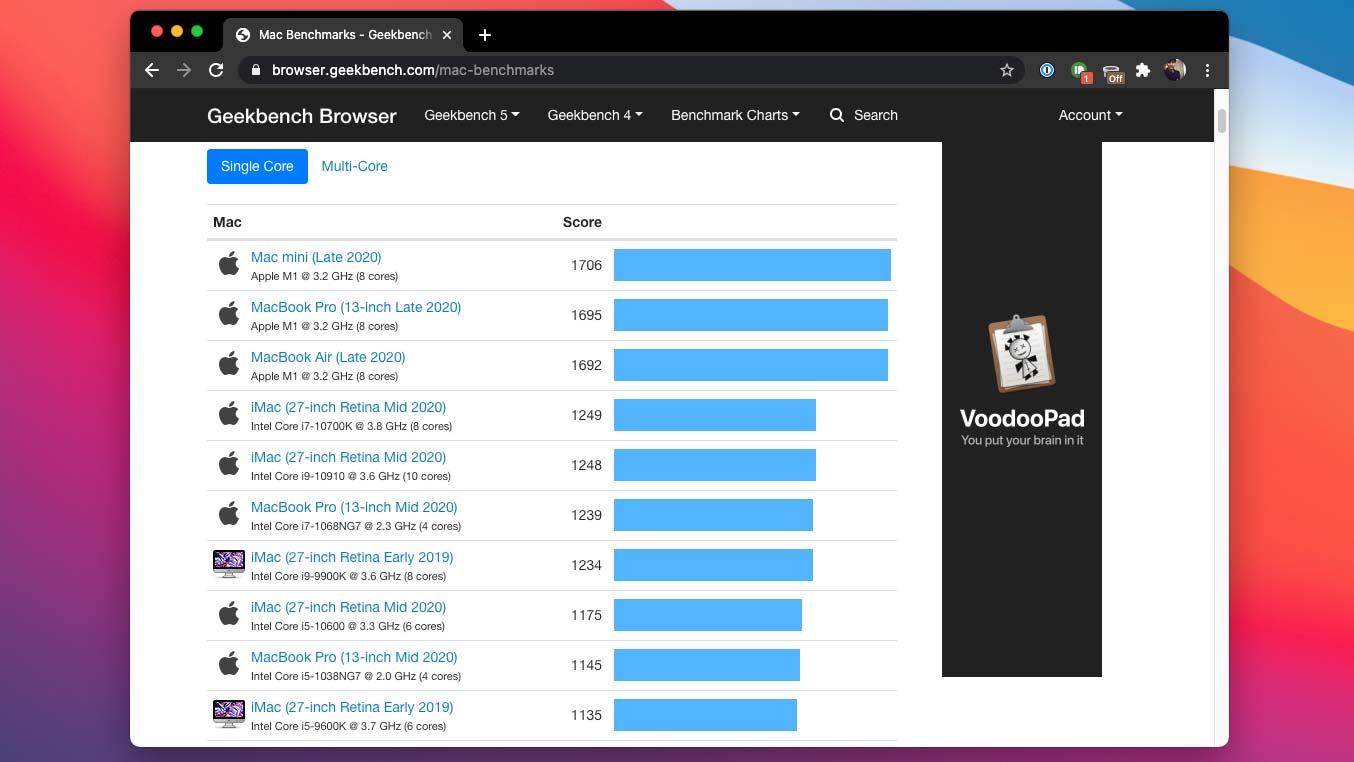Viewport: 1354px width, 762px height.
Task: Click the Mac column header
Action: [227, 222]
